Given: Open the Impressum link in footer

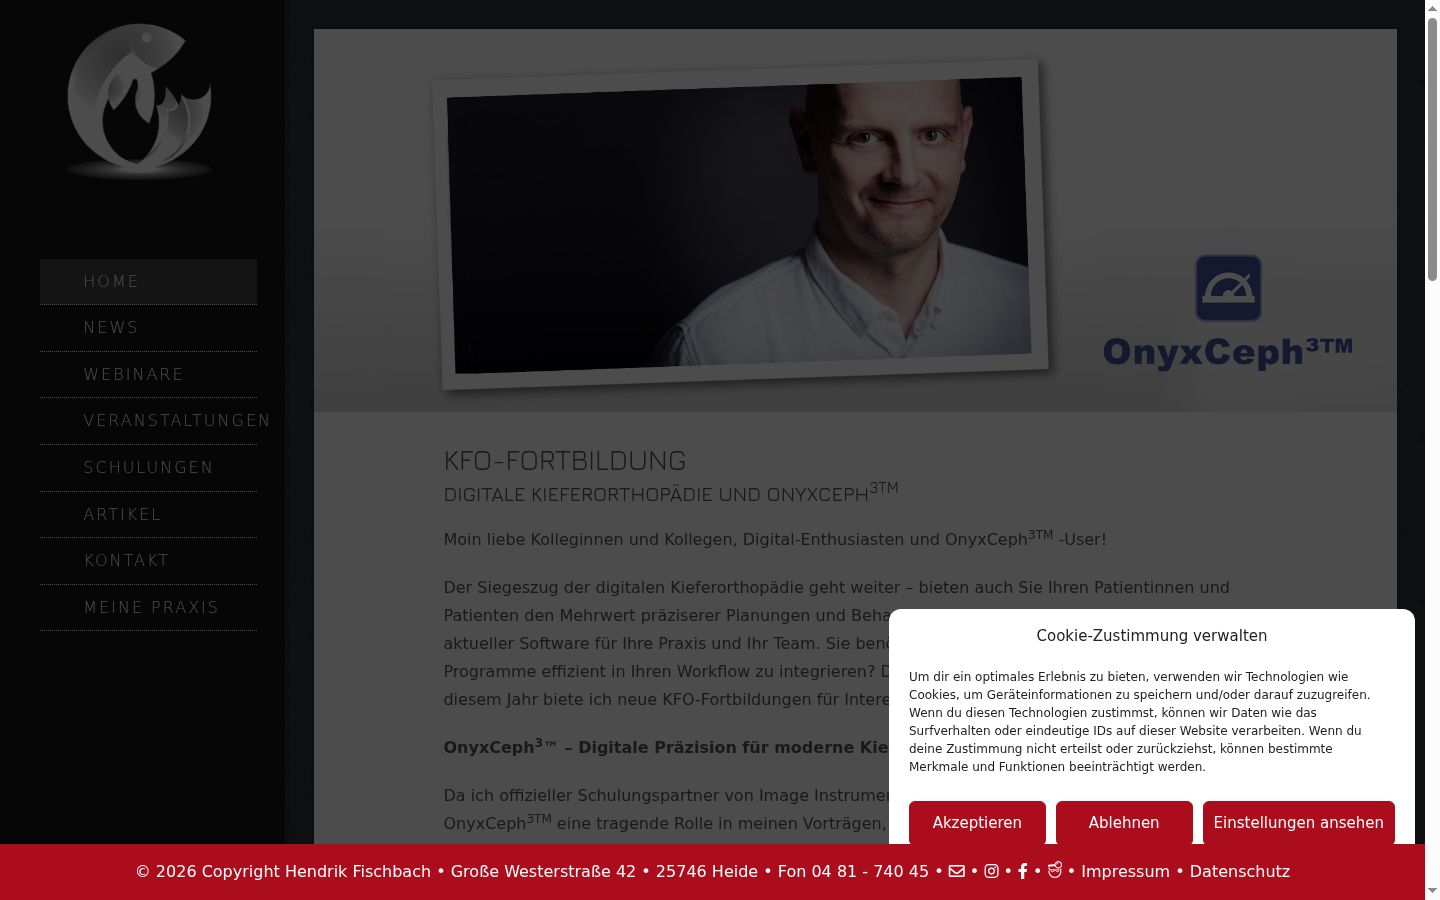Looking at the screenshot, I should [1125, 871].
